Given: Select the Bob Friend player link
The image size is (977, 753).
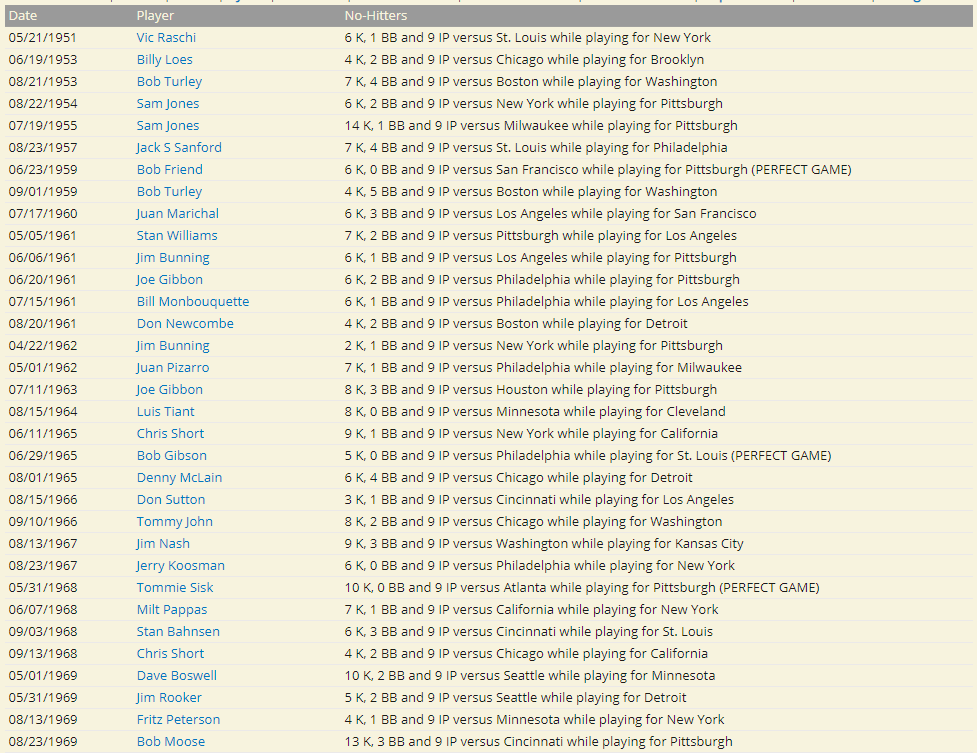Looking at the screenshot, I should coord(169,169).
